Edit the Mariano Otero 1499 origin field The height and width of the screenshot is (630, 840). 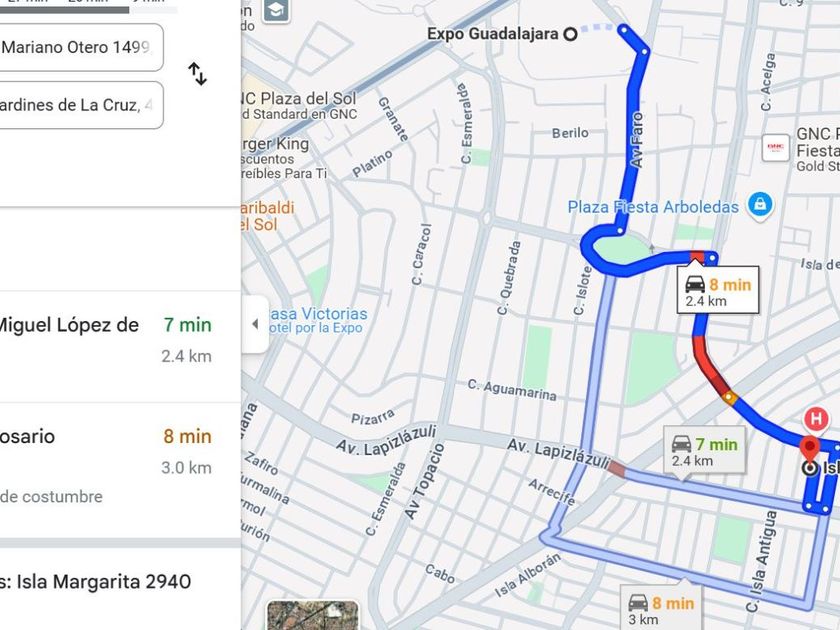81,48
